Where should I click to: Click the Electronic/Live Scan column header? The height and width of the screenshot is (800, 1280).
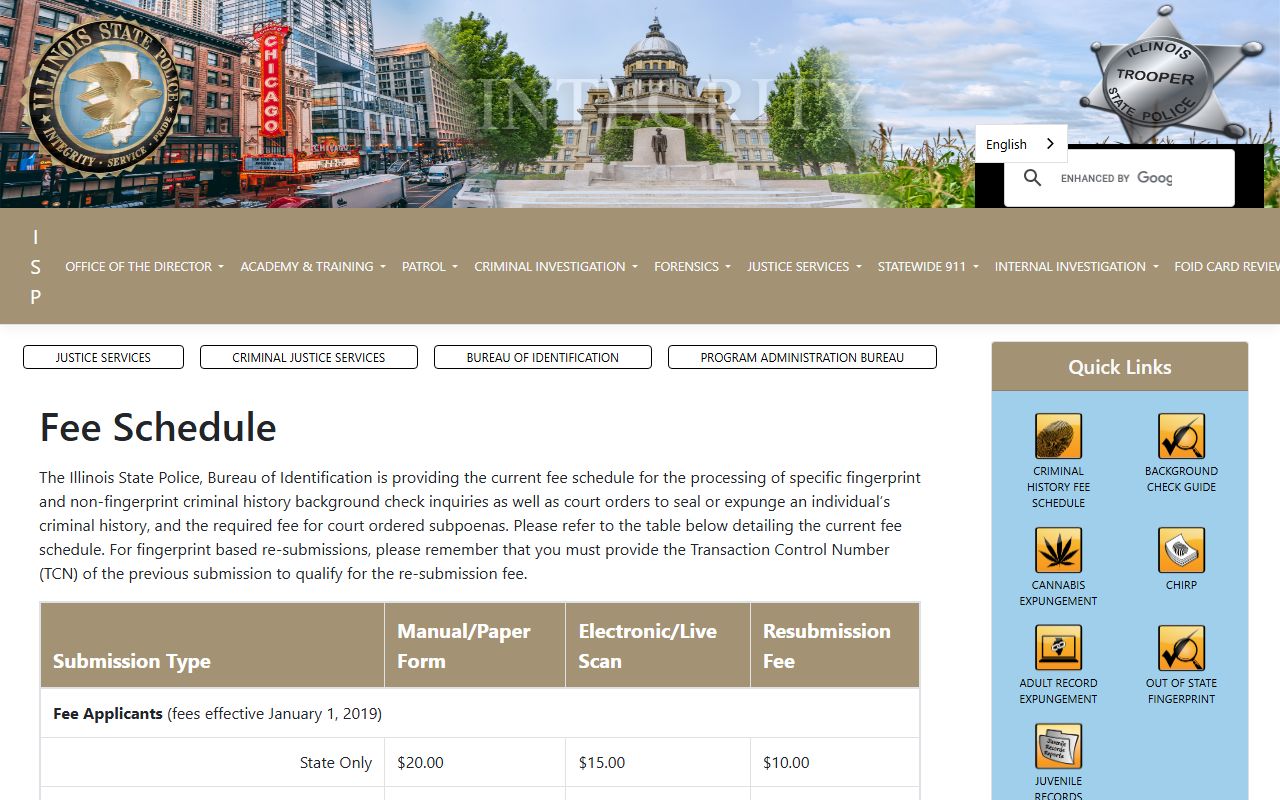point(658,645)
